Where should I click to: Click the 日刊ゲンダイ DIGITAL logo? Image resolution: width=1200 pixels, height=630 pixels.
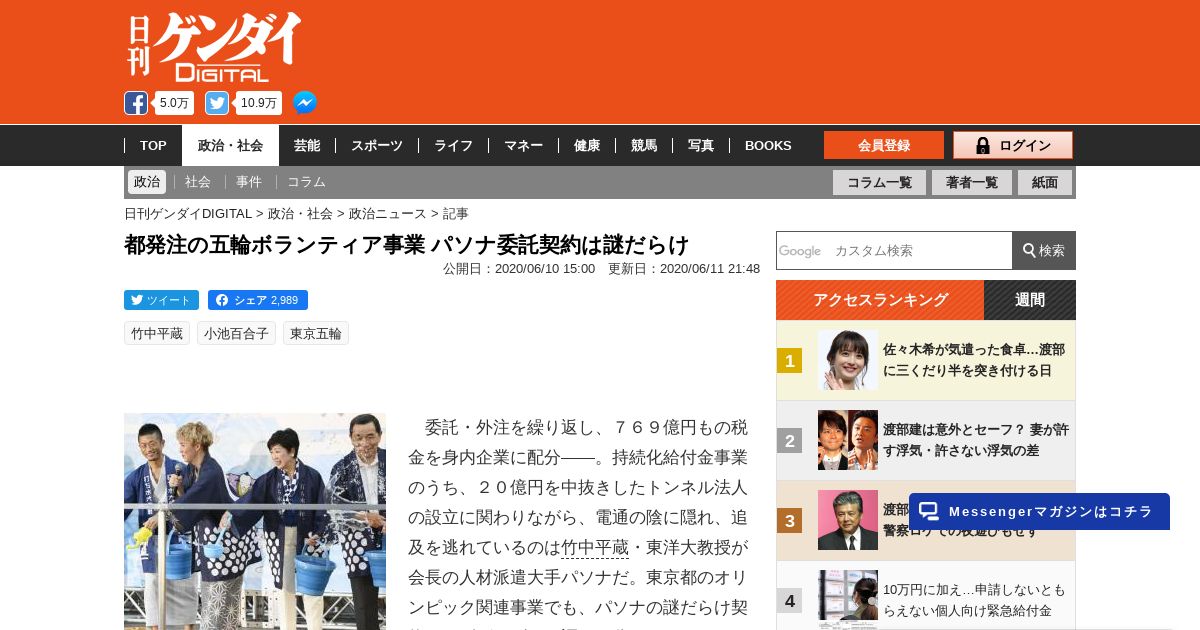(214, 46)
